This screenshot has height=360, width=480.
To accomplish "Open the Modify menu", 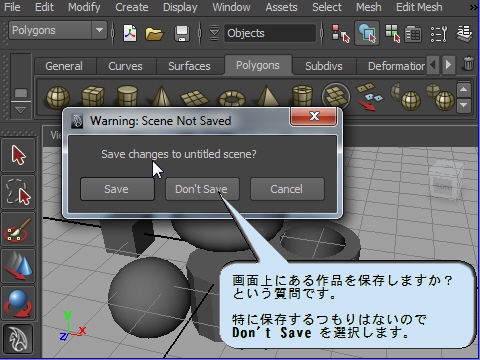I will tap(84, 7).
